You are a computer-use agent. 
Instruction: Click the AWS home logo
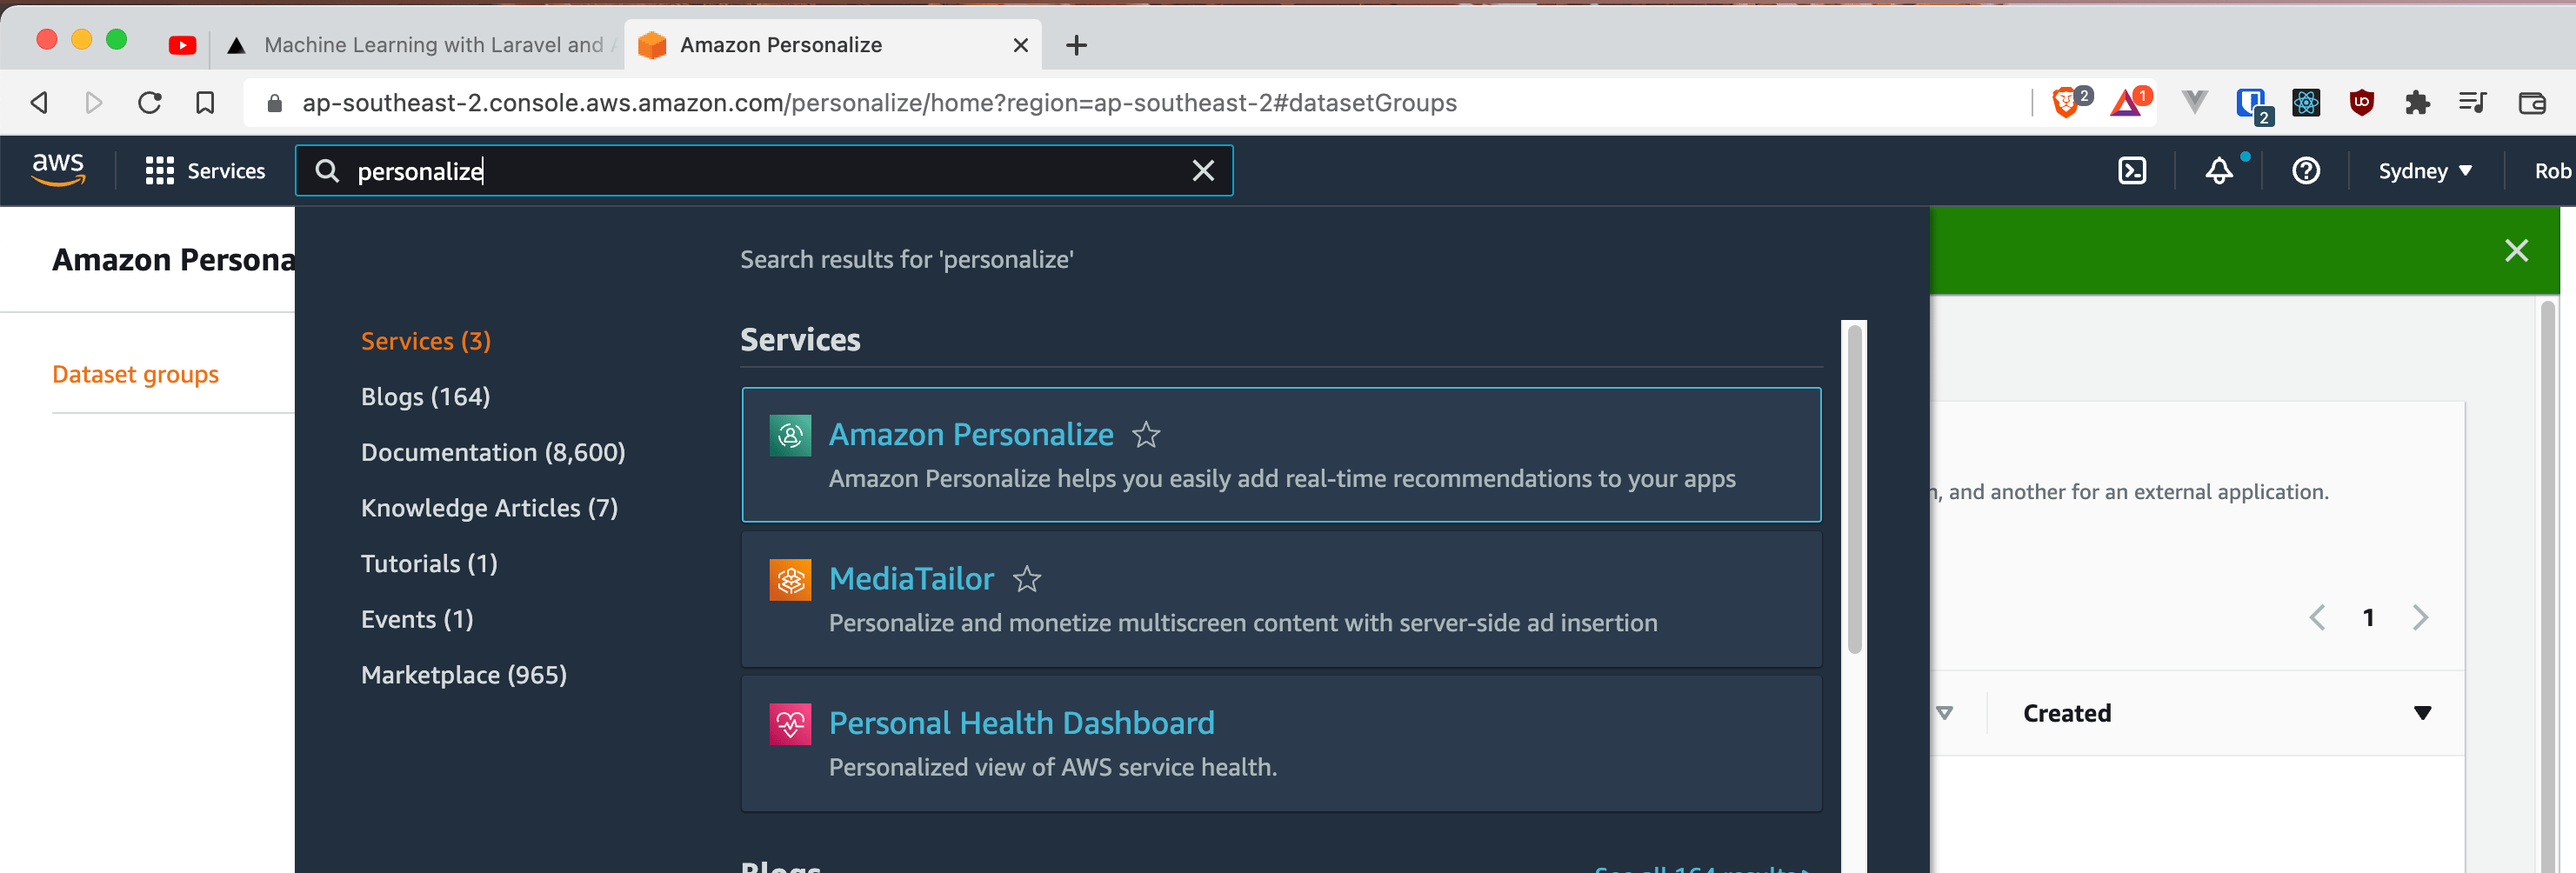58,170
